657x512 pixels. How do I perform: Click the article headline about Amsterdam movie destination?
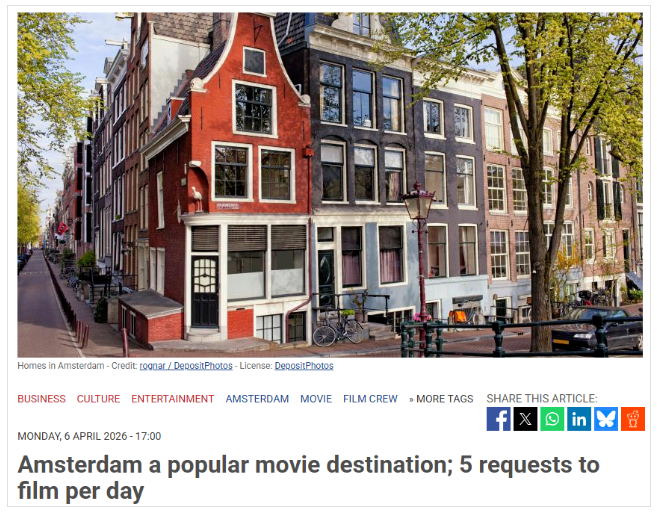[308, 478]
